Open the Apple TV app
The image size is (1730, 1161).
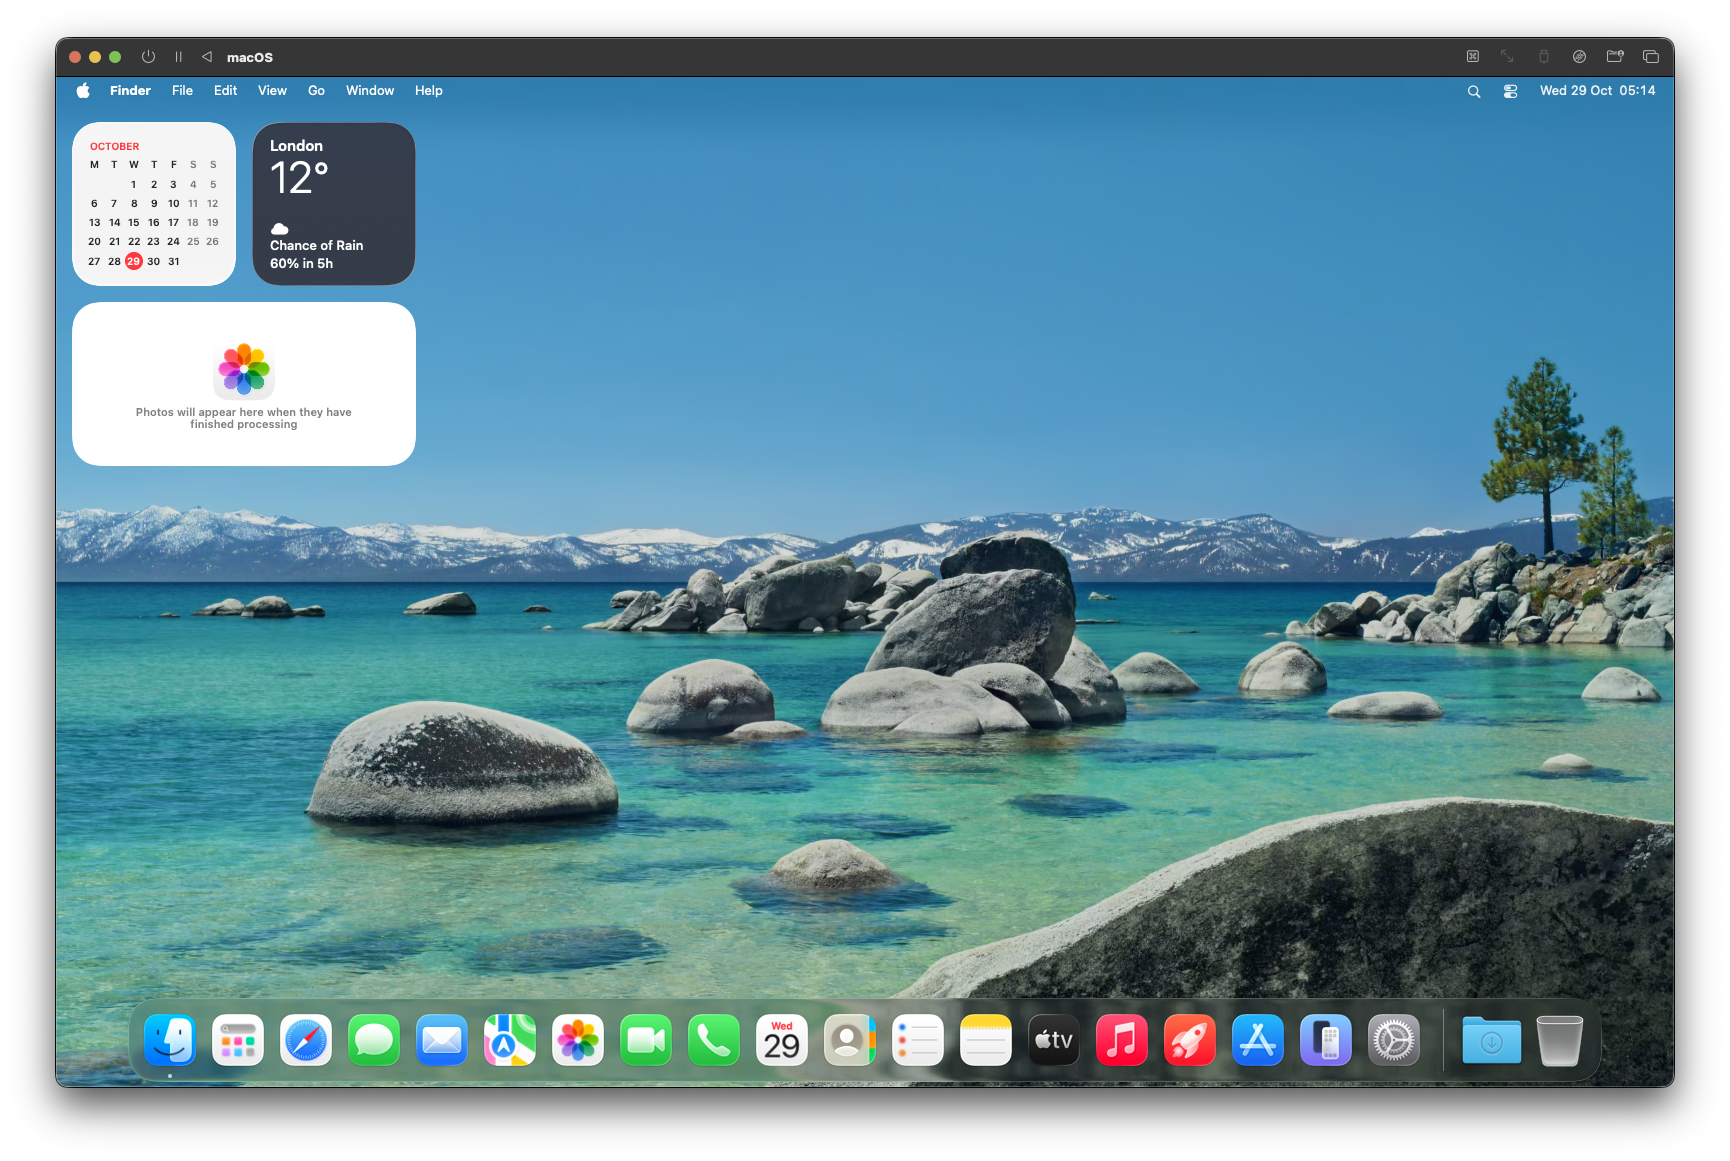pyautogui.click(x=1053, y=1040)
